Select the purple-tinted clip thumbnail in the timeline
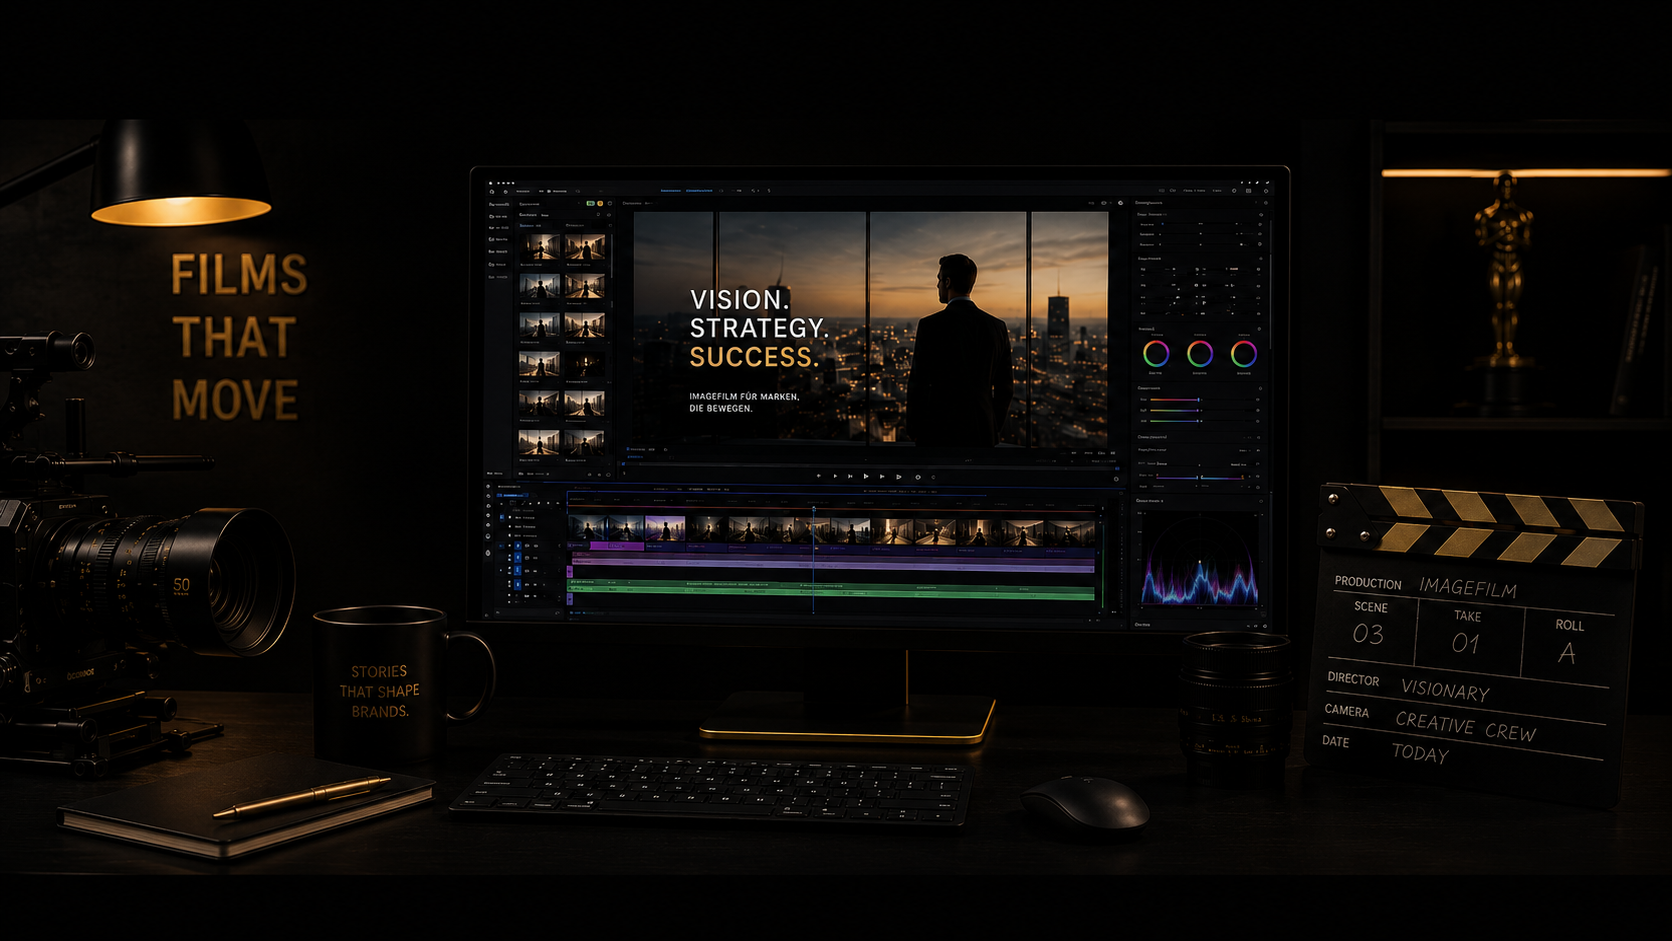 click(665, 528)
